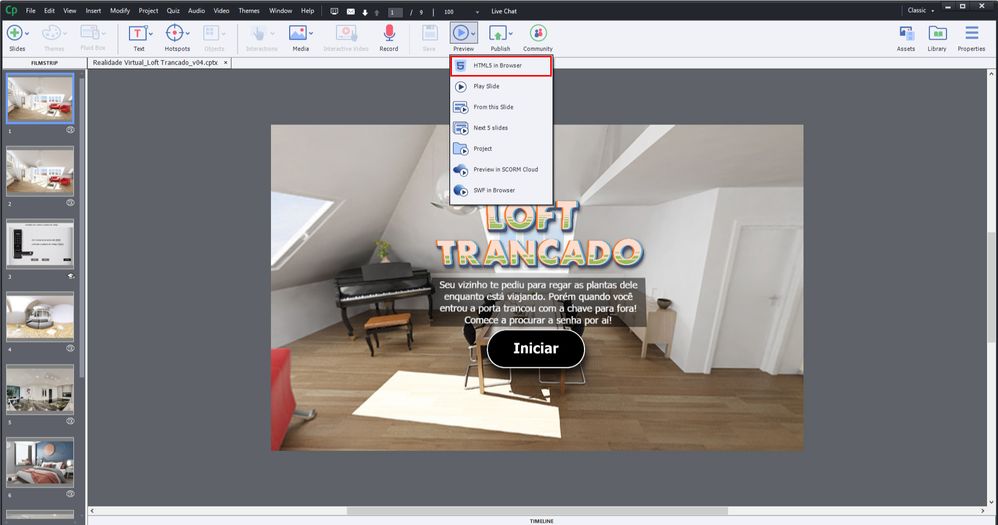The image size is (998, 525).
Task: Open the Assets panel icon
Action: [x=905, y=34]
